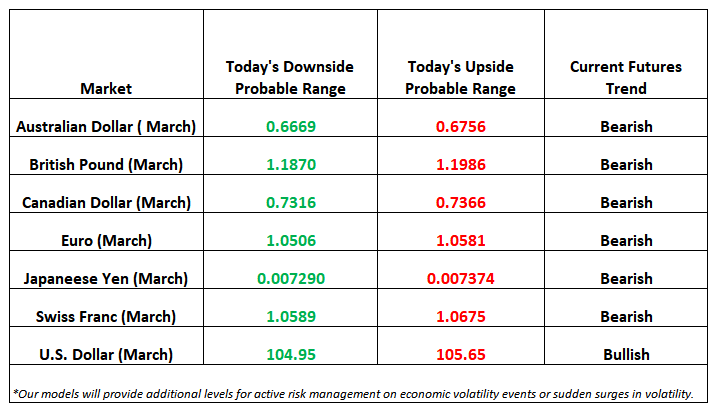Select Today's Upside Probable Range header
This screenshot has height=413, width=715.
(x=461, y=77)
